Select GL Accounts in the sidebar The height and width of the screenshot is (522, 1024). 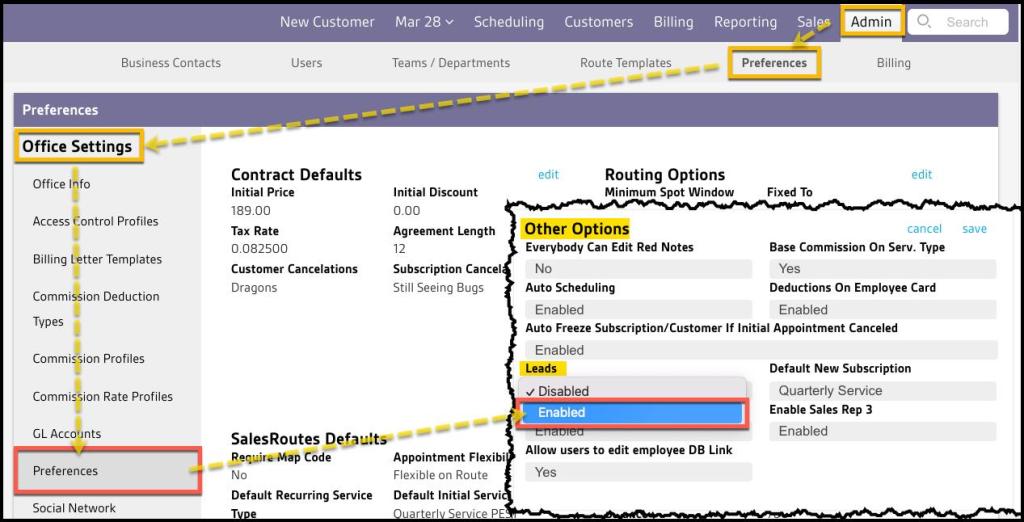pos(67,434)
